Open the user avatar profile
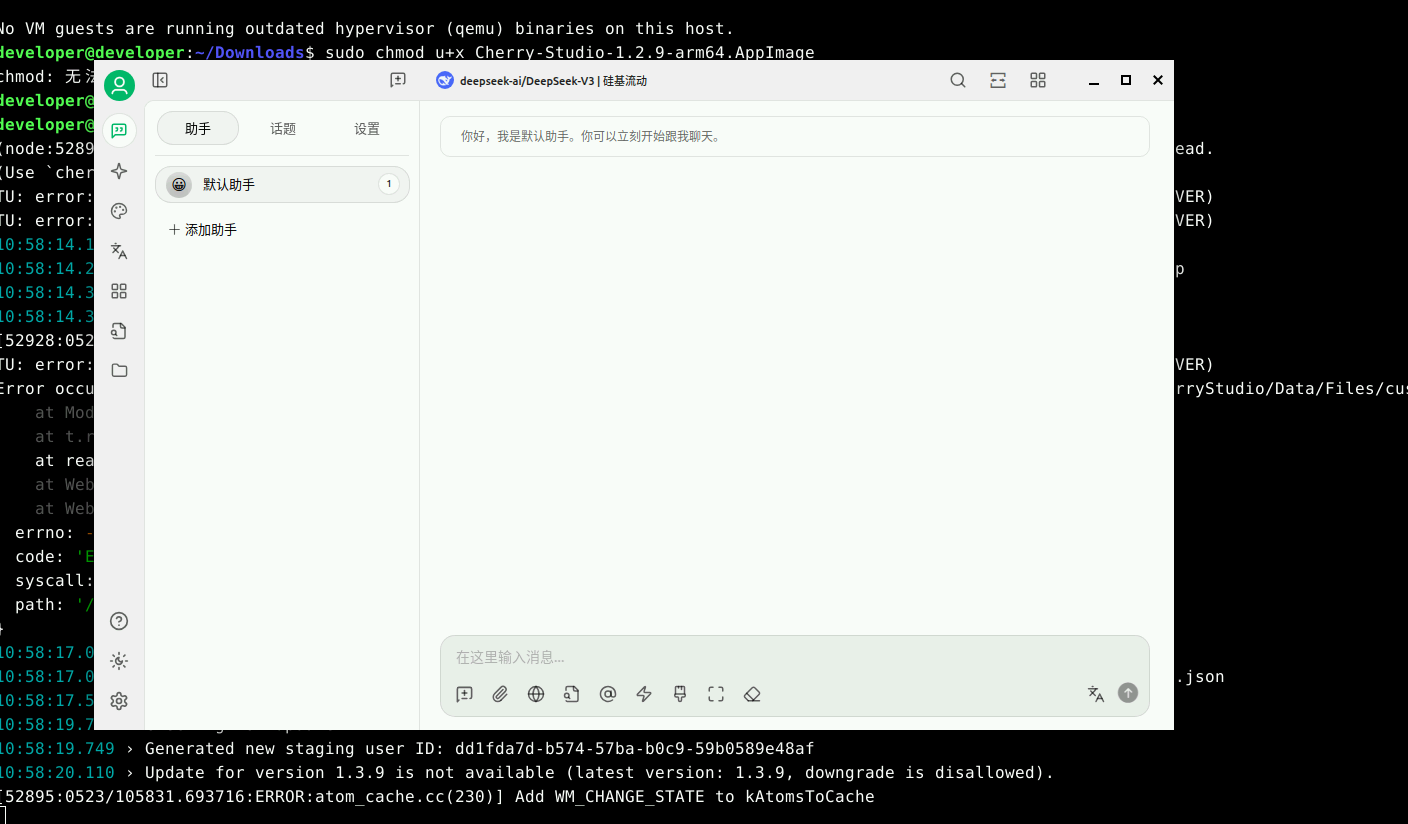Image resolution: width=1408 pixels, height=824 pixels. (119, 86)
